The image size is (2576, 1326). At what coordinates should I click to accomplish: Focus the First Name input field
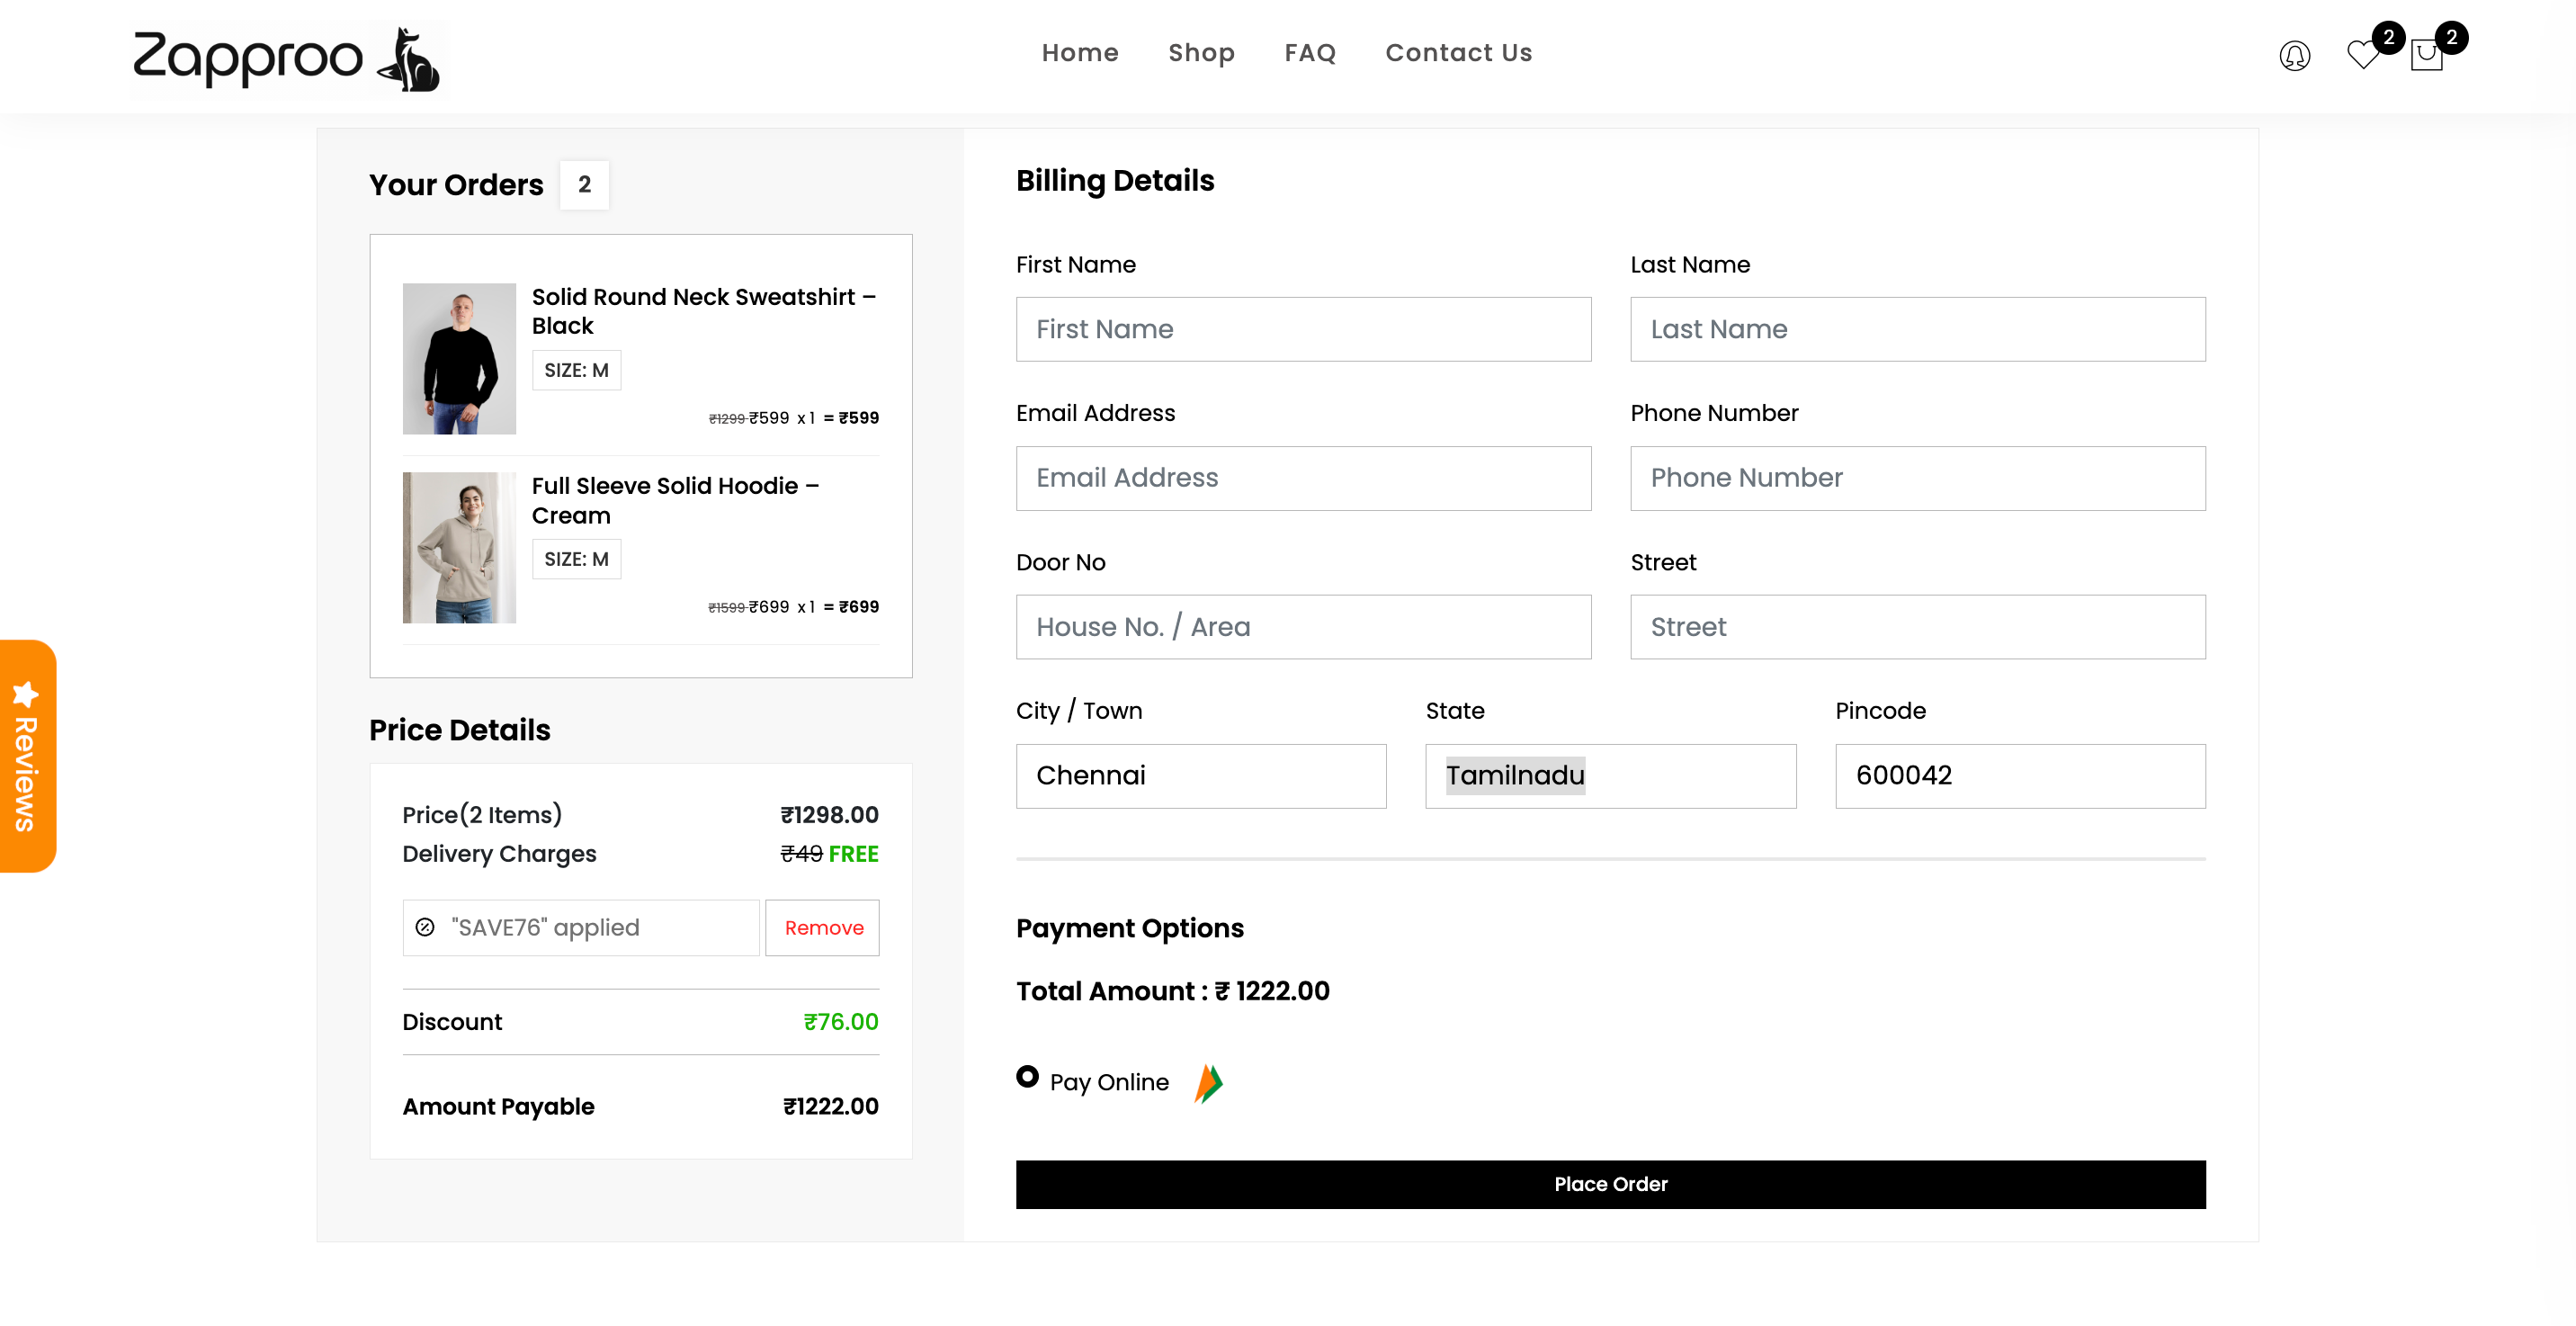[x=1303, y=329]
